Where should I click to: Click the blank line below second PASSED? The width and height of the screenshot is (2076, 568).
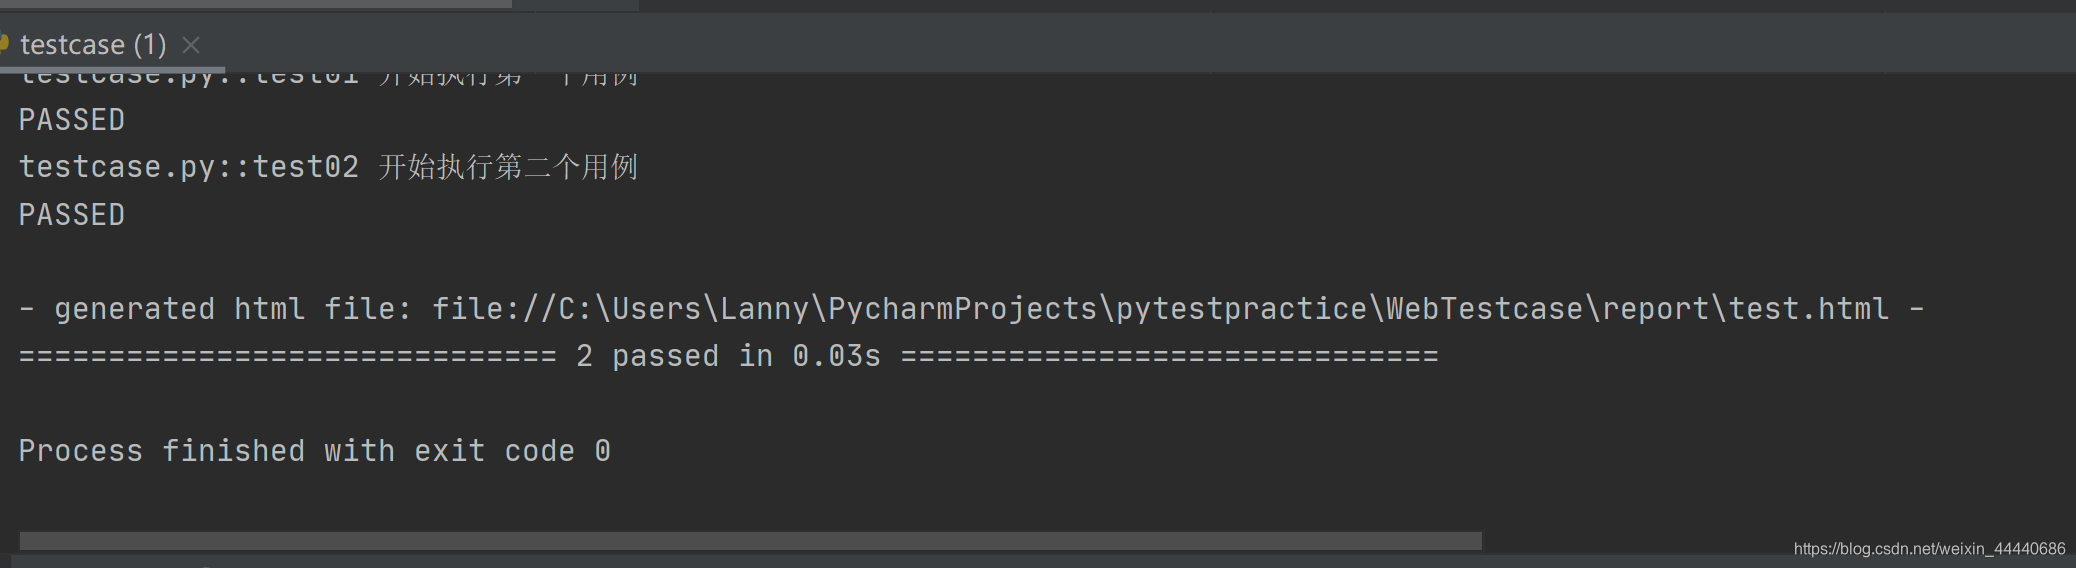coord(1038,262)
